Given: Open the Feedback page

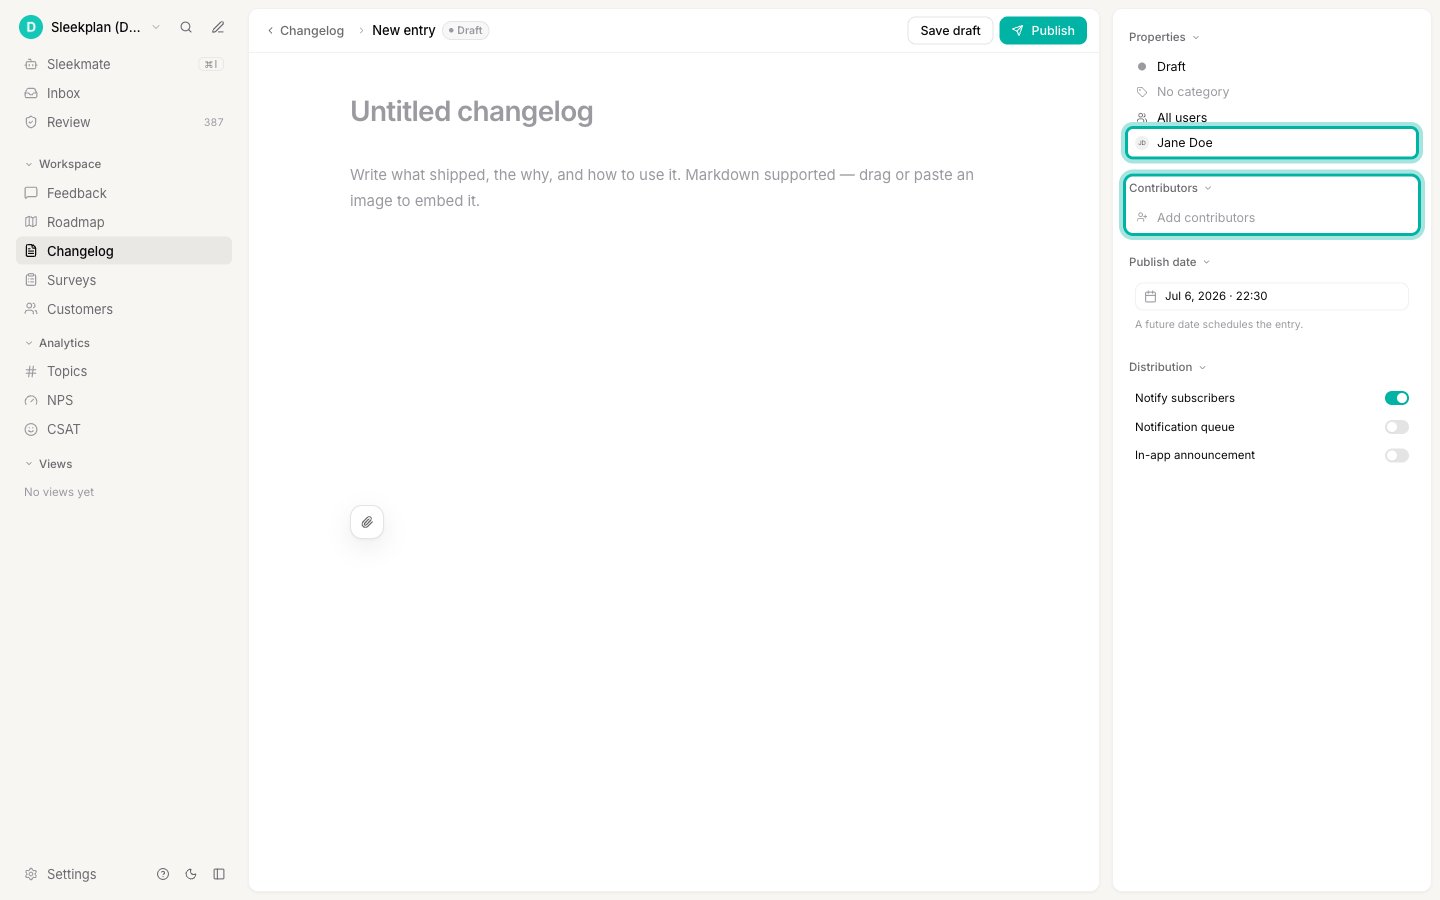Looking at the screenshot, I should [124, 193].
